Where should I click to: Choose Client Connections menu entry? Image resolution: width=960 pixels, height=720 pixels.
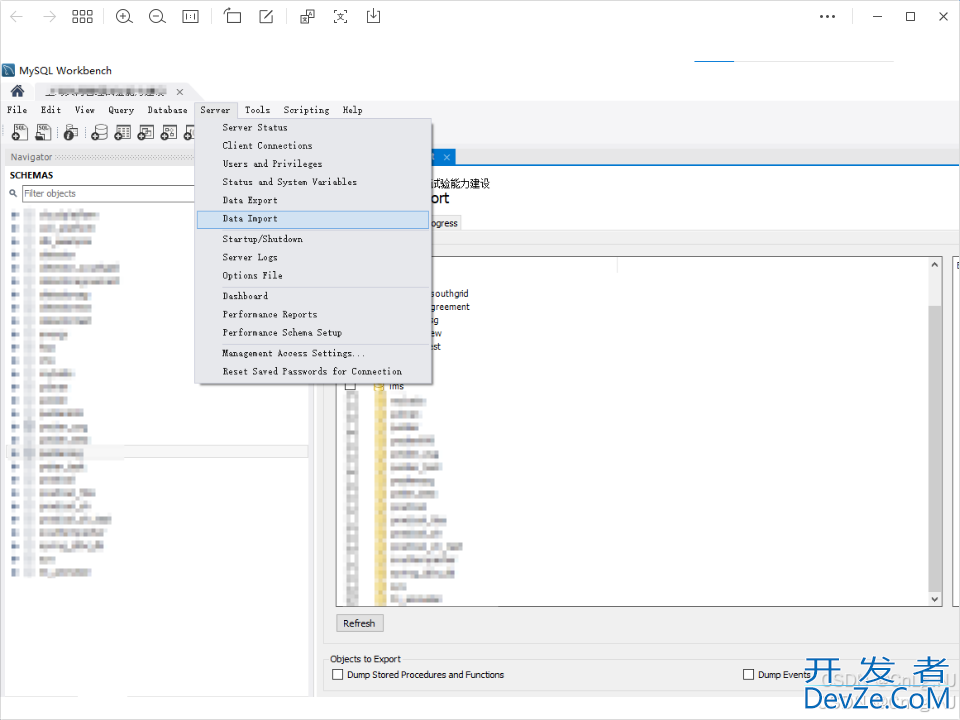pyautogui.click(x=313, y=146)
